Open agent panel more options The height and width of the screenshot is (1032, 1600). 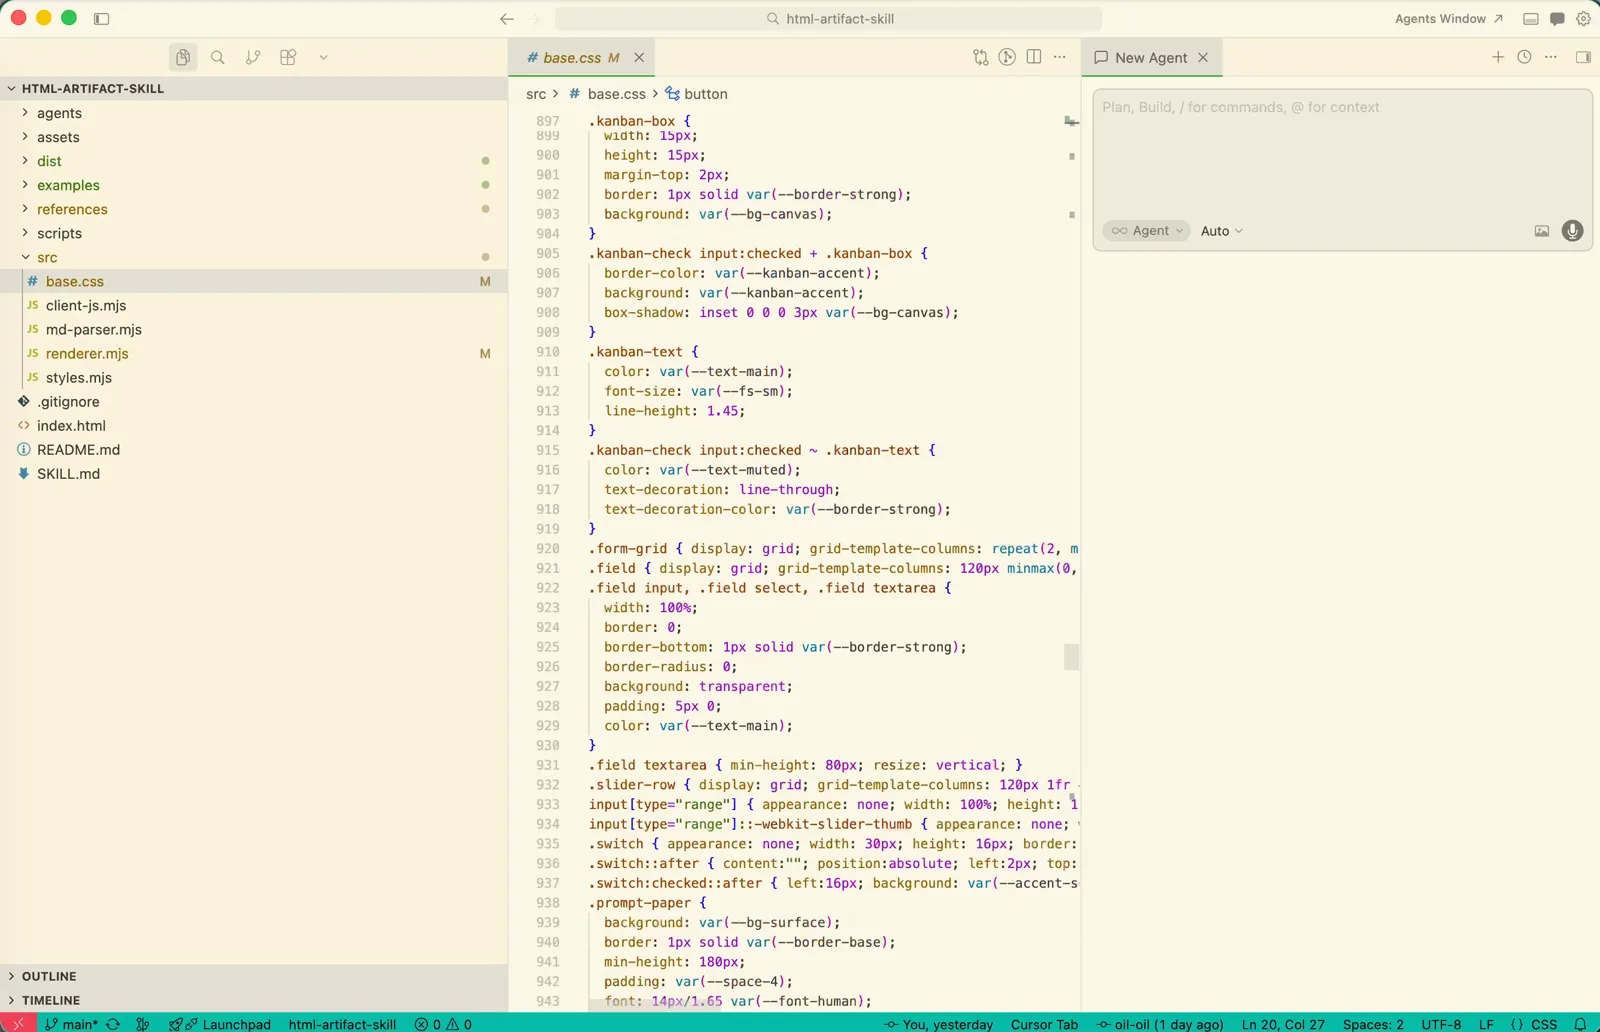coord(1551,57)
